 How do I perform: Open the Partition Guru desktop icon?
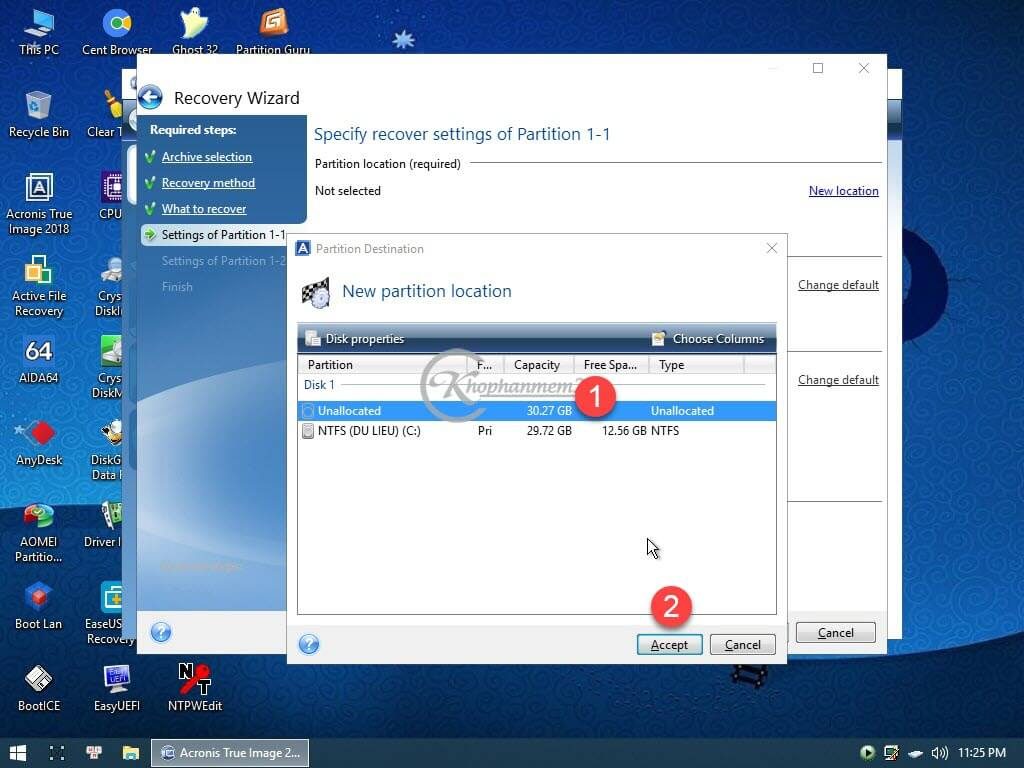point(272,30)
